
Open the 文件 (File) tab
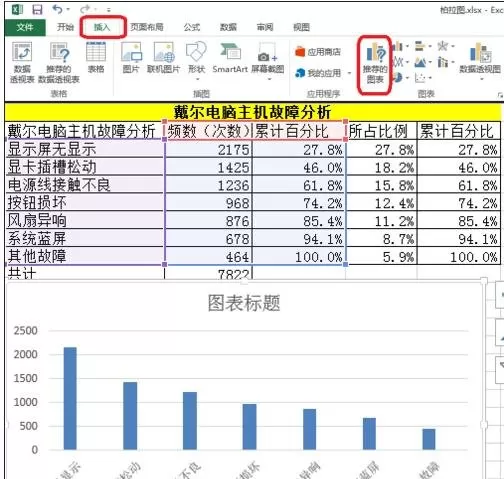pyautogui.click(x=25, y=27)
